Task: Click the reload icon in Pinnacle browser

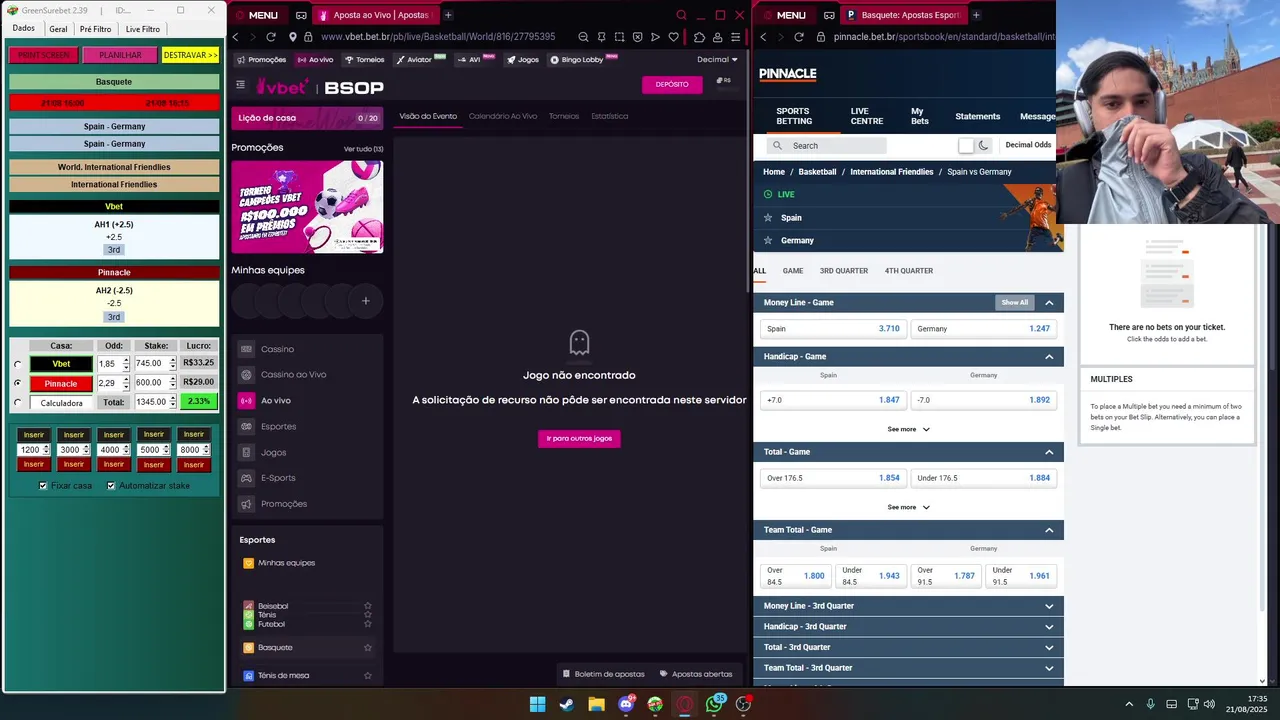Action: pyautogui.click(x=798, y=37)
